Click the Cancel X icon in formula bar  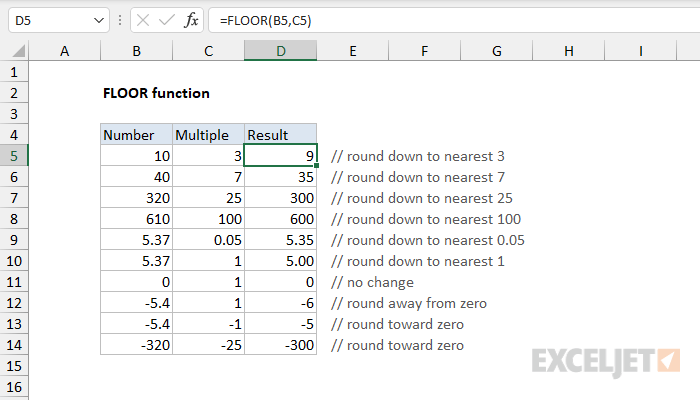[142, 20]
